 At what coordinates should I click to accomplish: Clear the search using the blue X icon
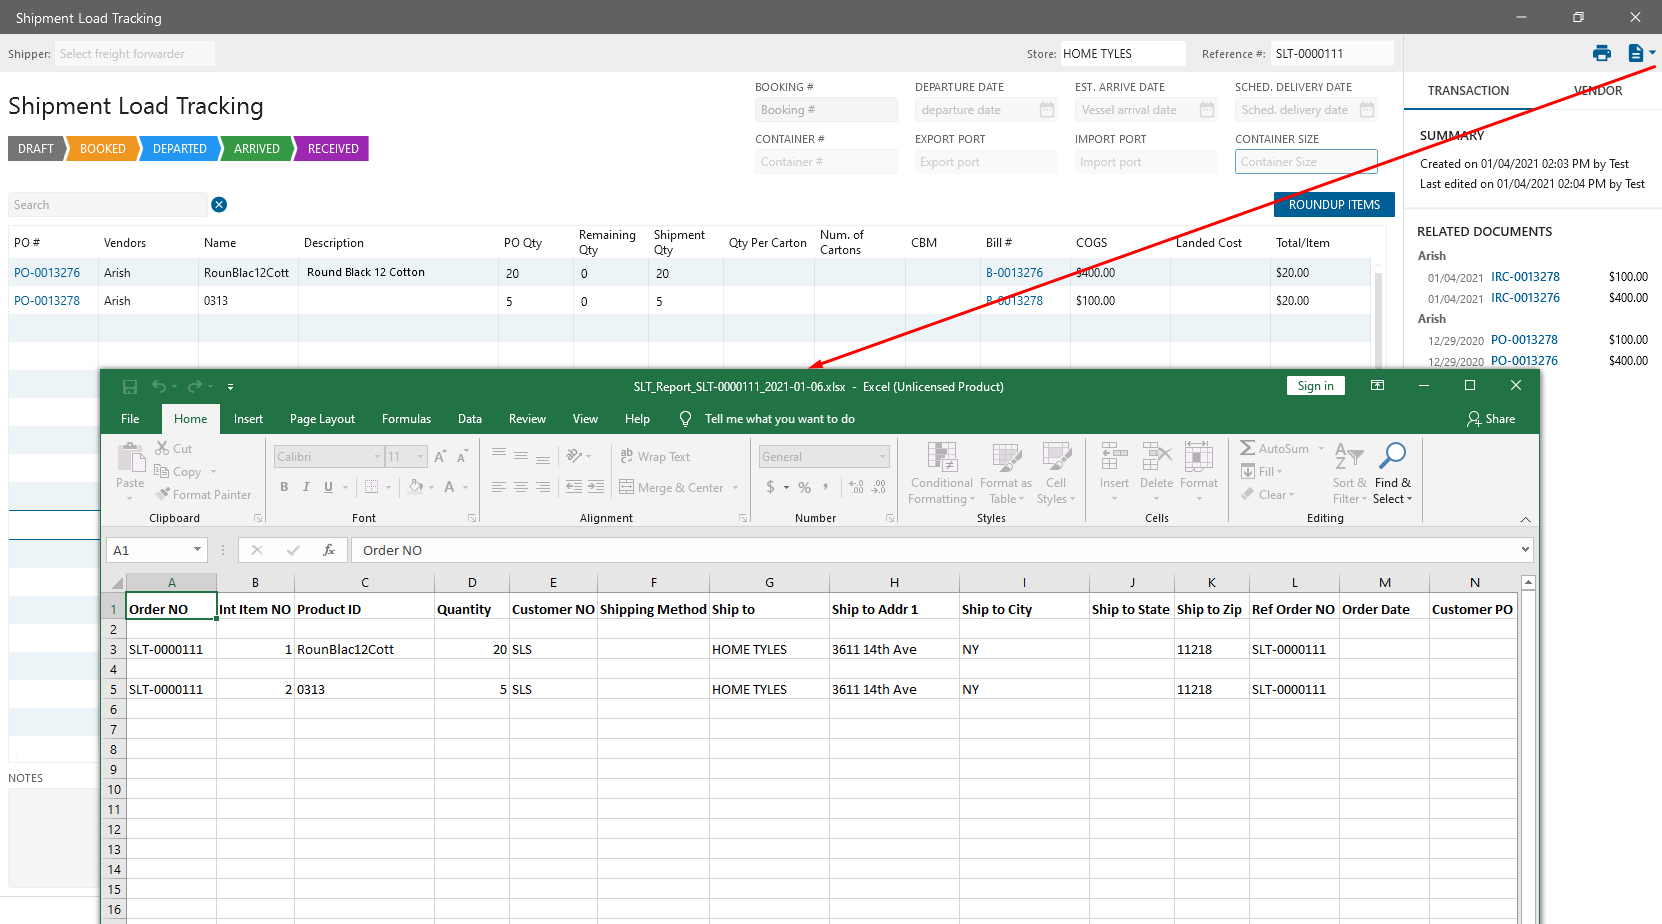pos(219,205)
